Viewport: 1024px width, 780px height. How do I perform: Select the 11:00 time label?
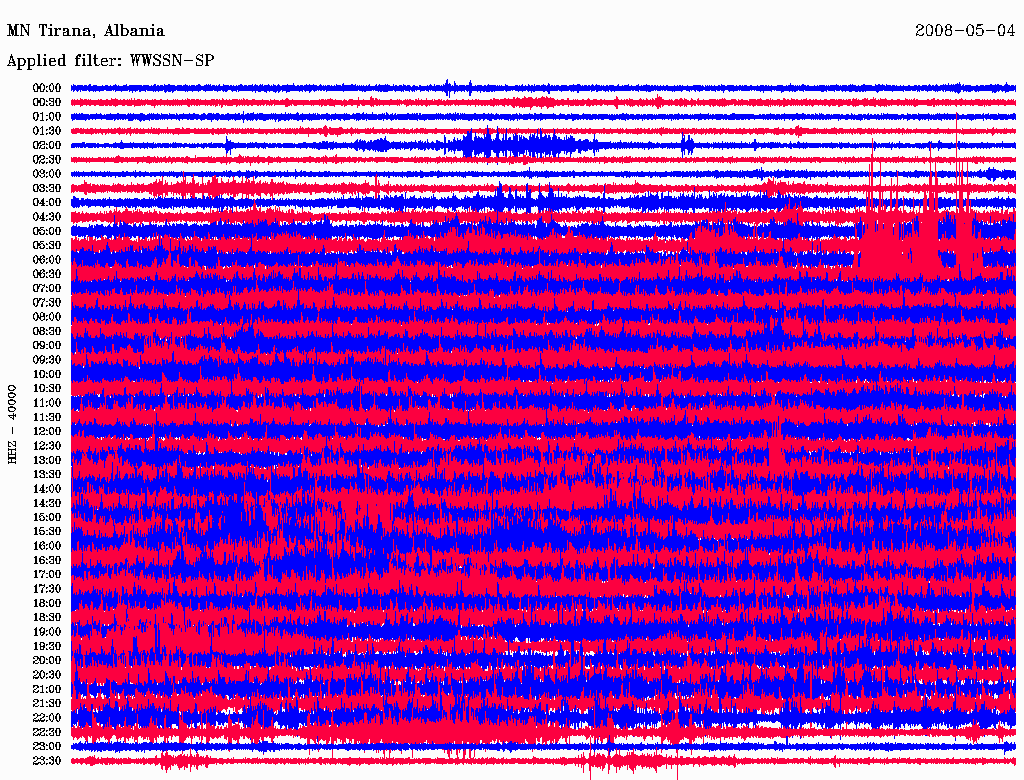(47, 403)
